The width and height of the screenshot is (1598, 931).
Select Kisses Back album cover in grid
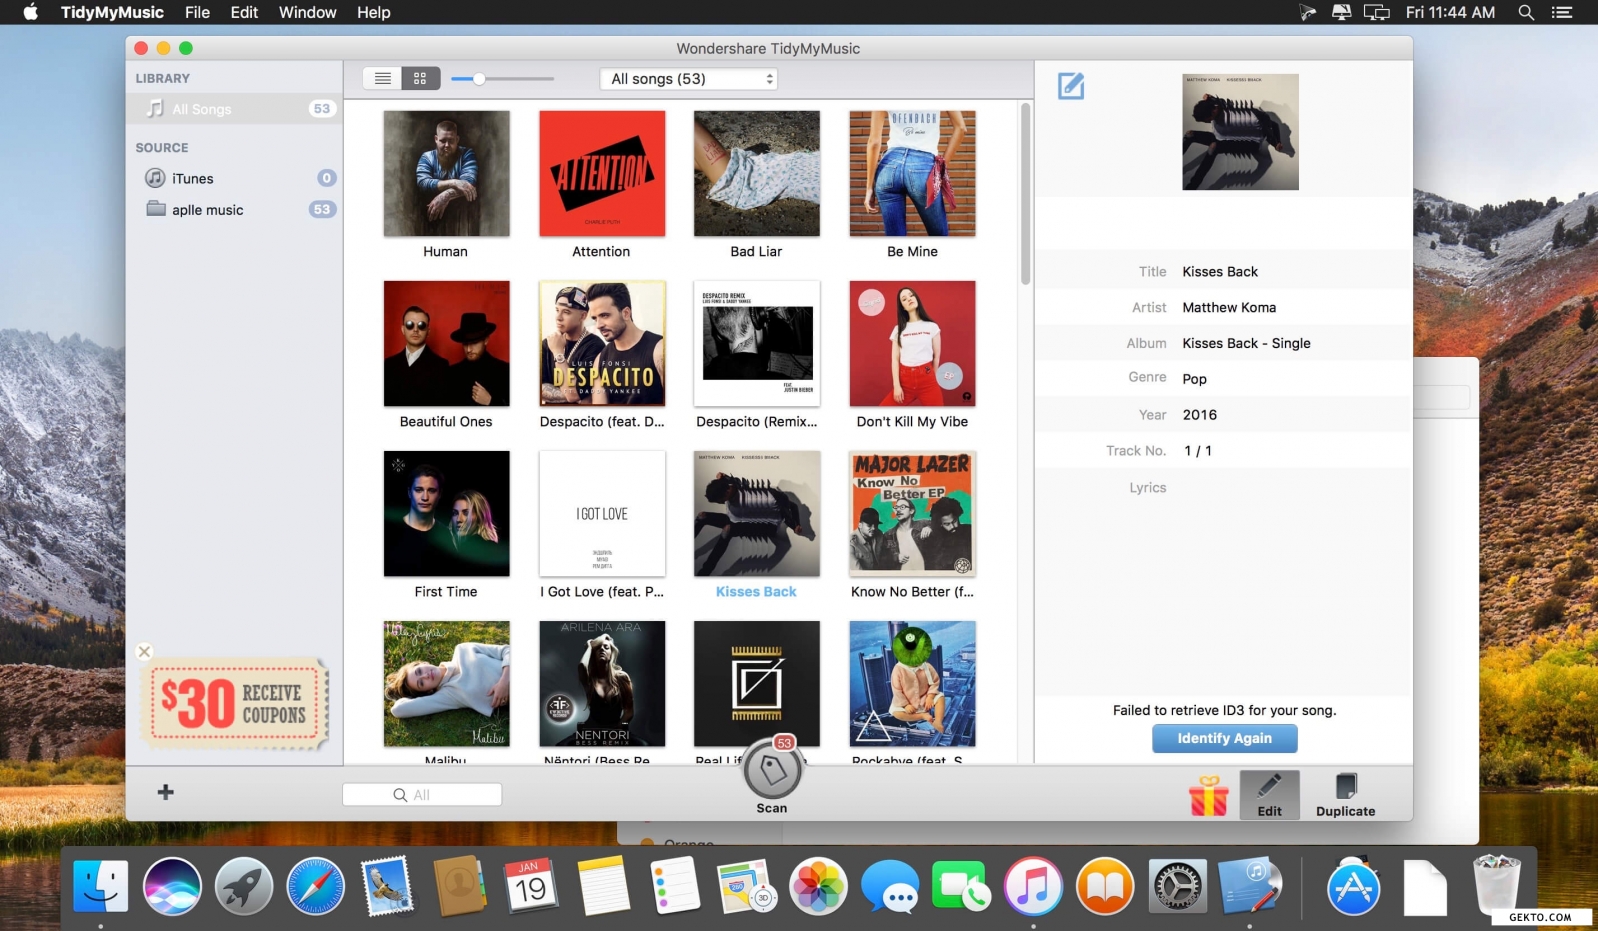click(x=757, y=513)
